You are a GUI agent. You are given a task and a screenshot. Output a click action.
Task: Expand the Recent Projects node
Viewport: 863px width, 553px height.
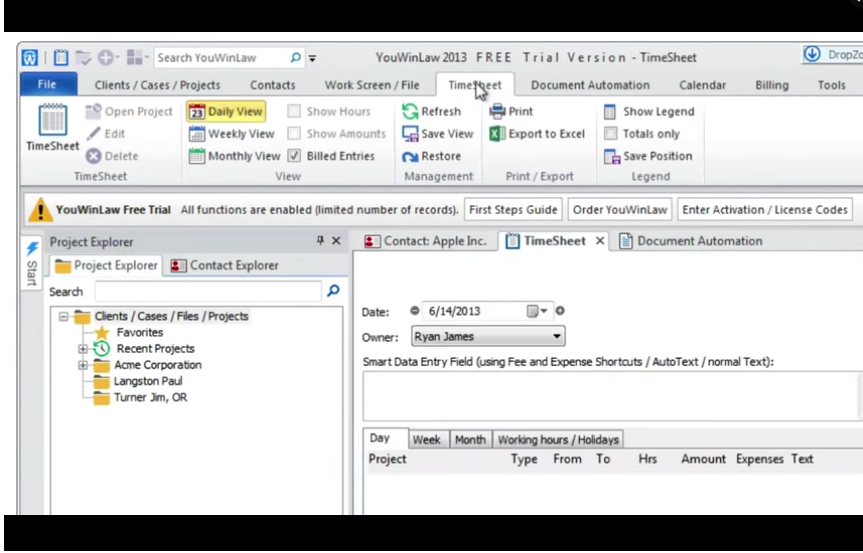[83, 349]
